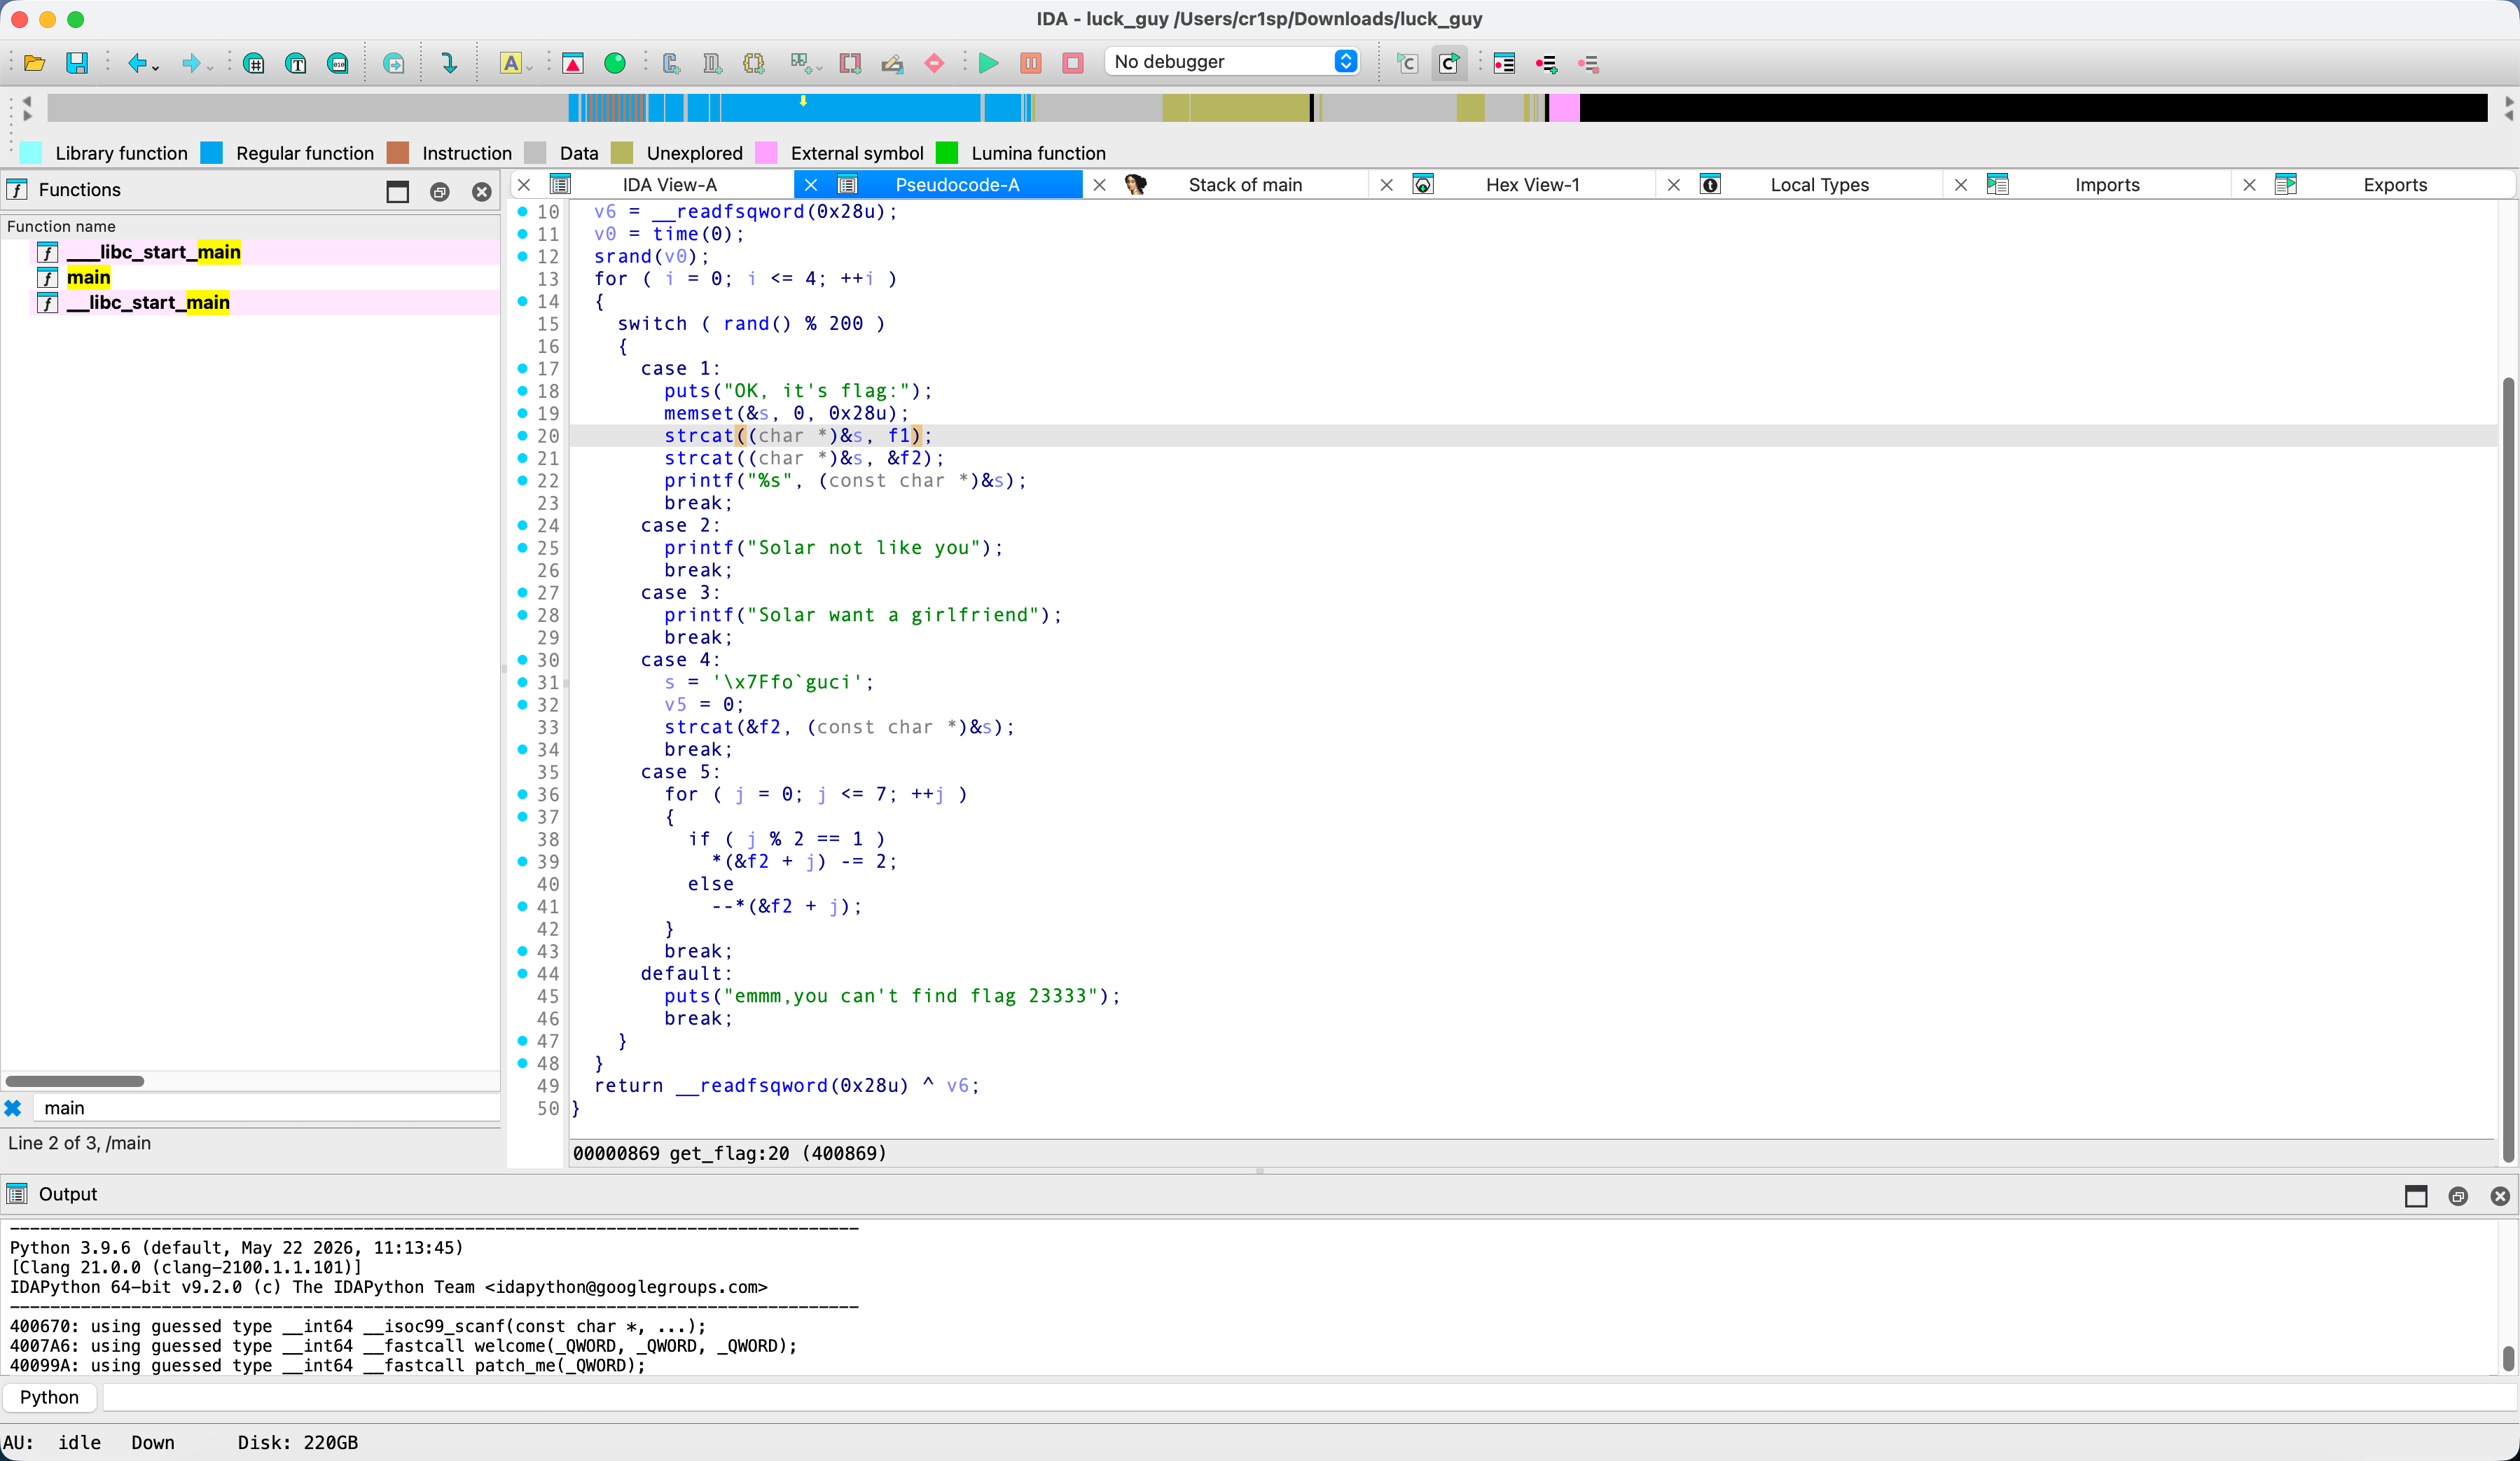
Task: Terminate the process with the red stop button
Action: [x=1073, y=63]
